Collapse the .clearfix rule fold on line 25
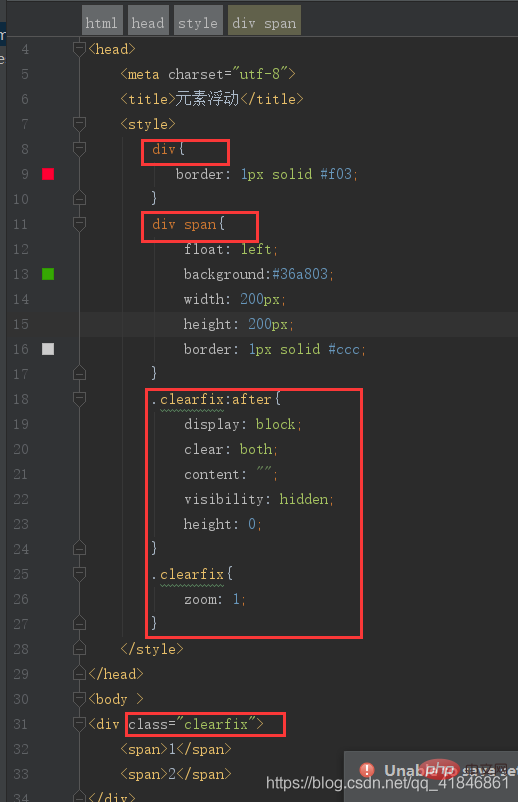This screenshot has width=518, height=802. coord(79,573)
